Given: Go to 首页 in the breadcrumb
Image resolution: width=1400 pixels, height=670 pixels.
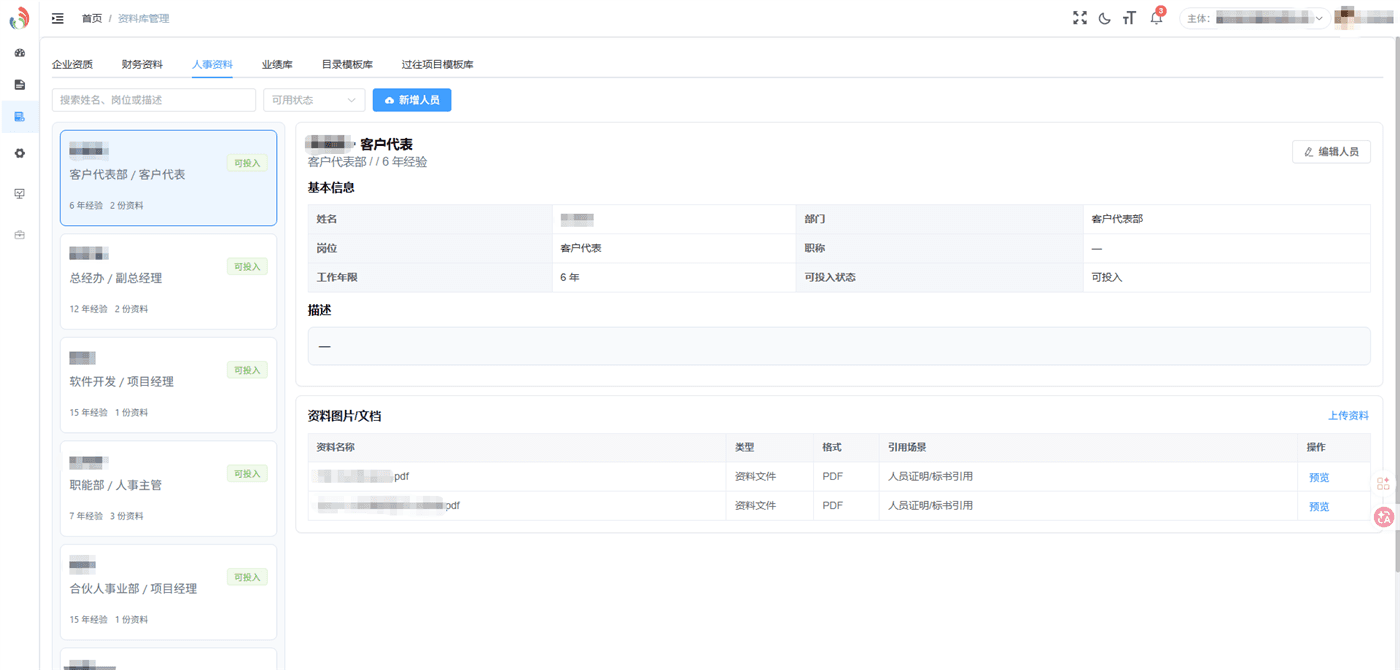Looking at the screenshot, I should 92,18.
